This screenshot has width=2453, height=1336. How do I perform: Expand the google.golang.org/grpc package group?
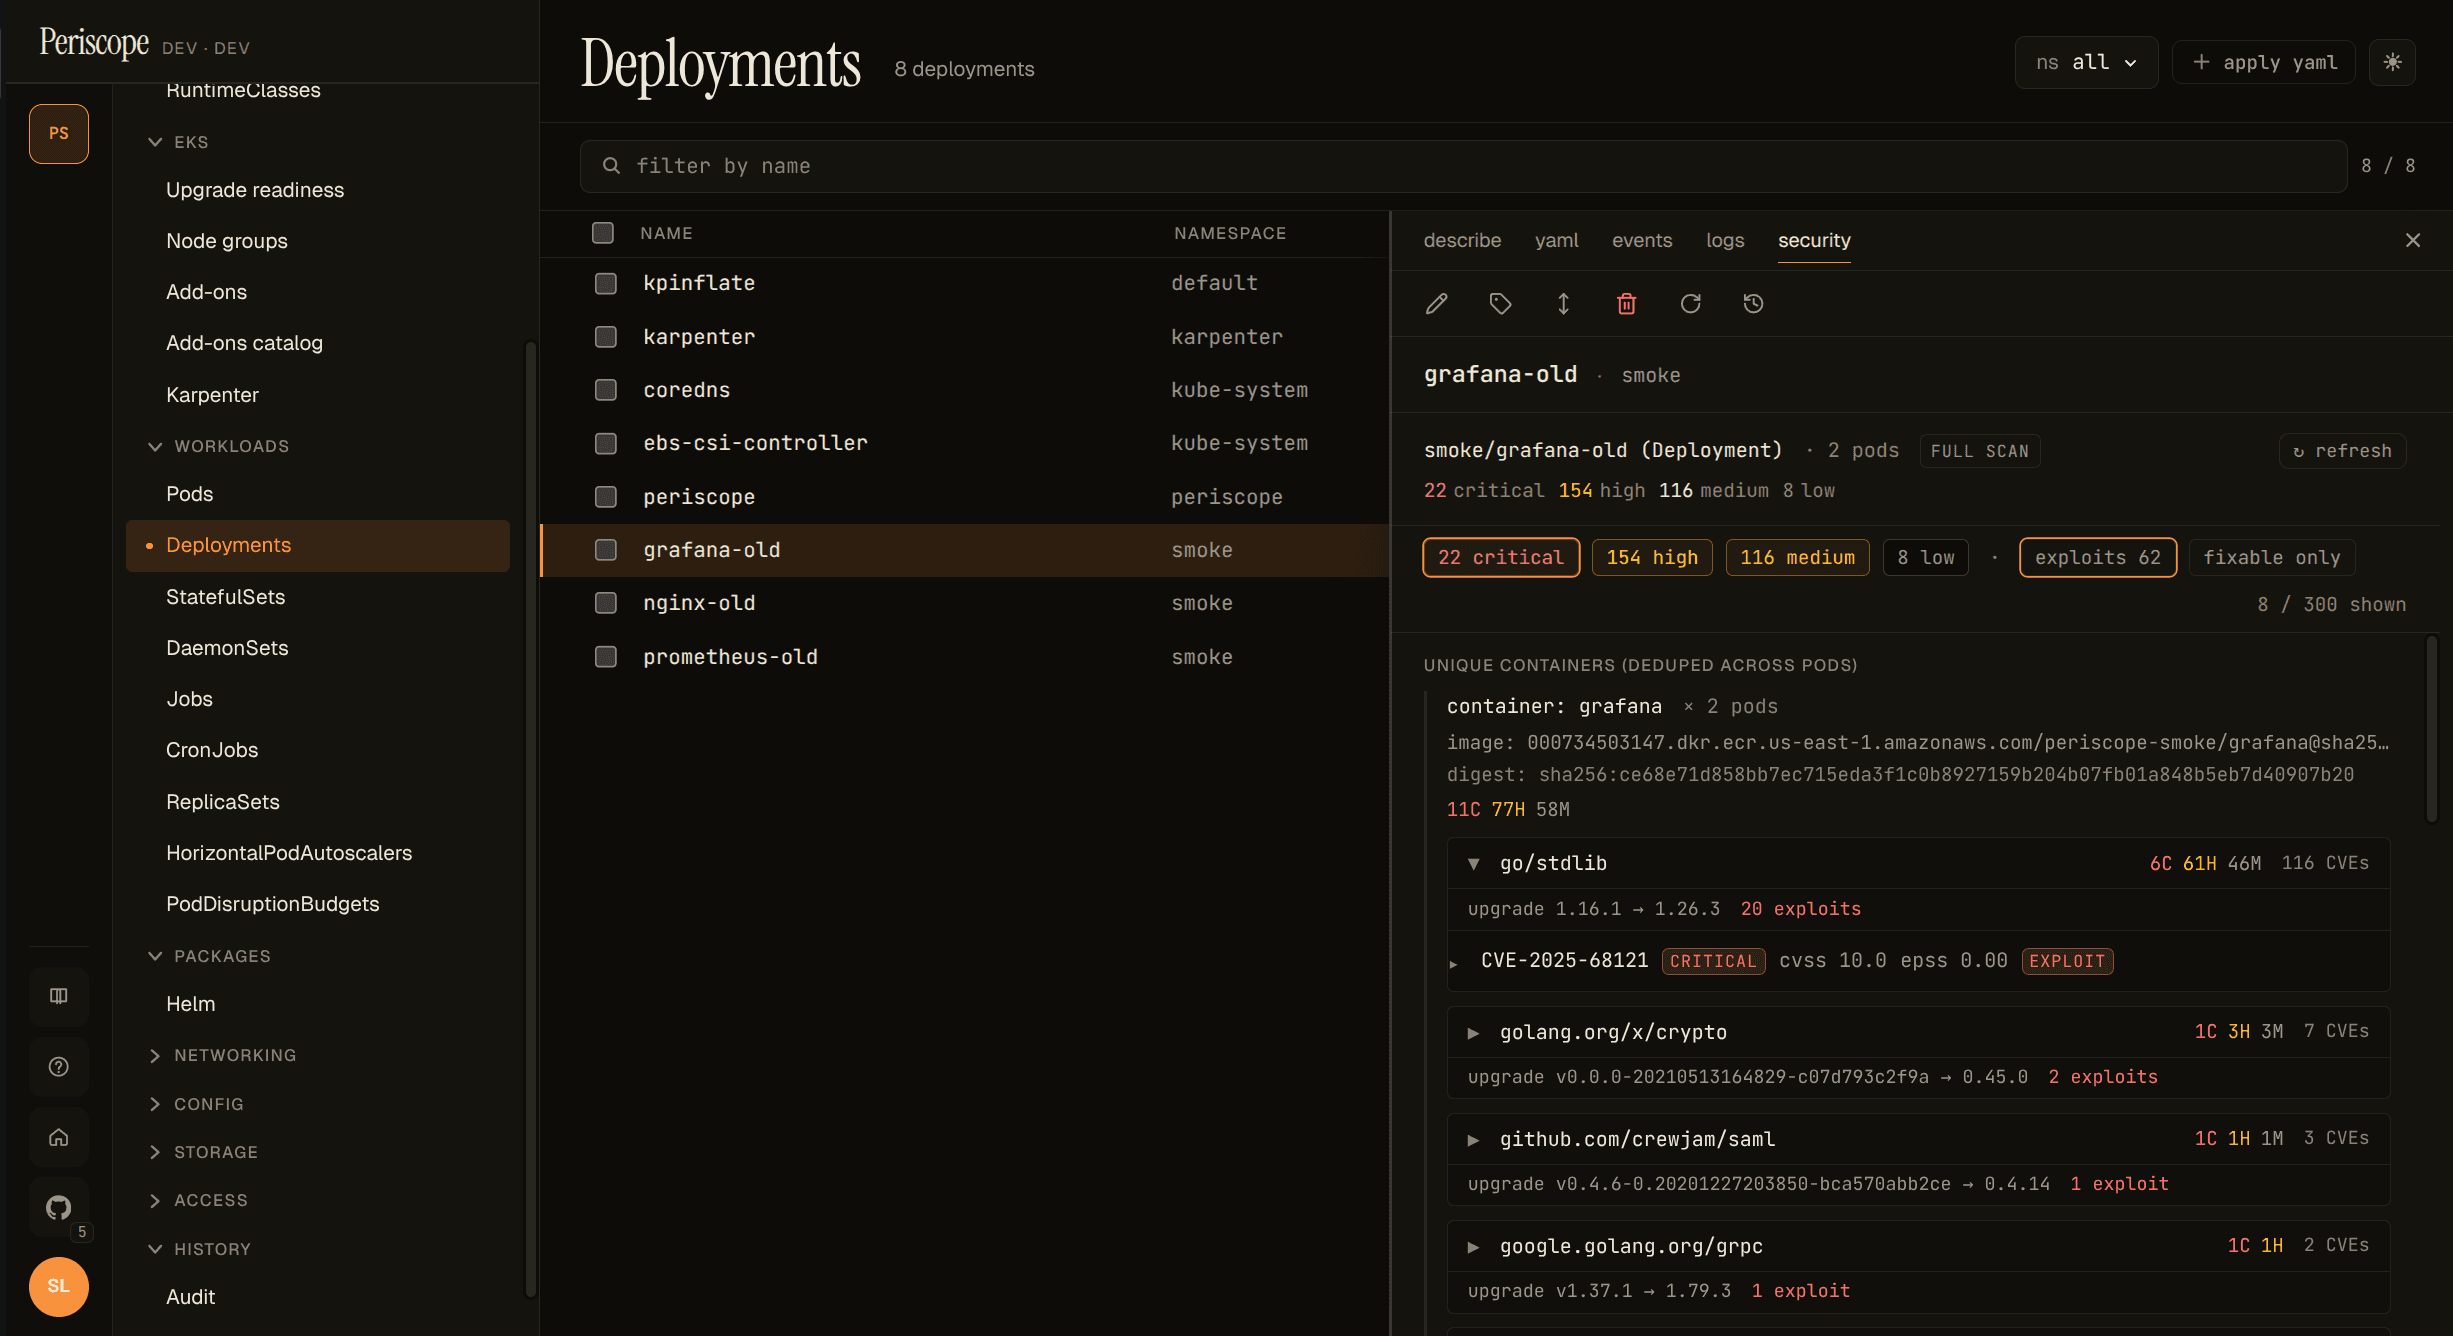click(1473, 1247)
